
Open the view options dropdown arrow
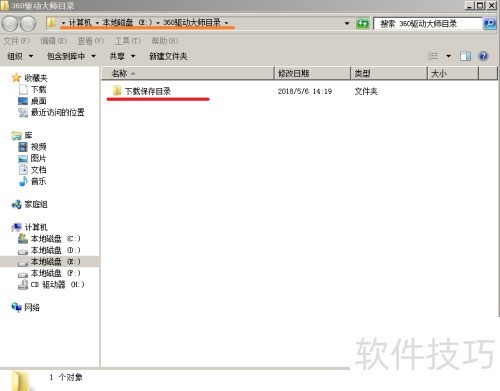(448, 56)
